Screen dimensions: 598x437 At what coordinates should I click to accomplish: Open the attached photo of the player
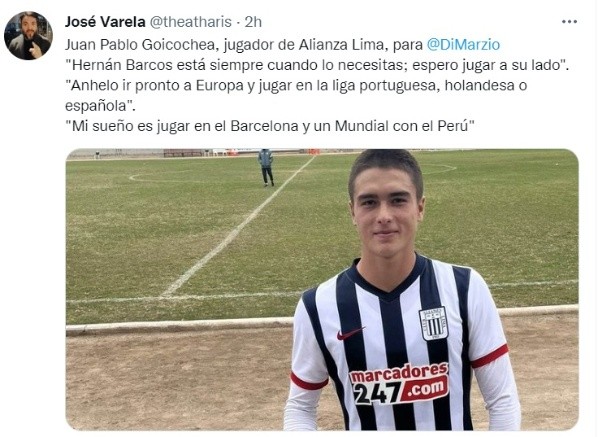(x=322, y=289)
